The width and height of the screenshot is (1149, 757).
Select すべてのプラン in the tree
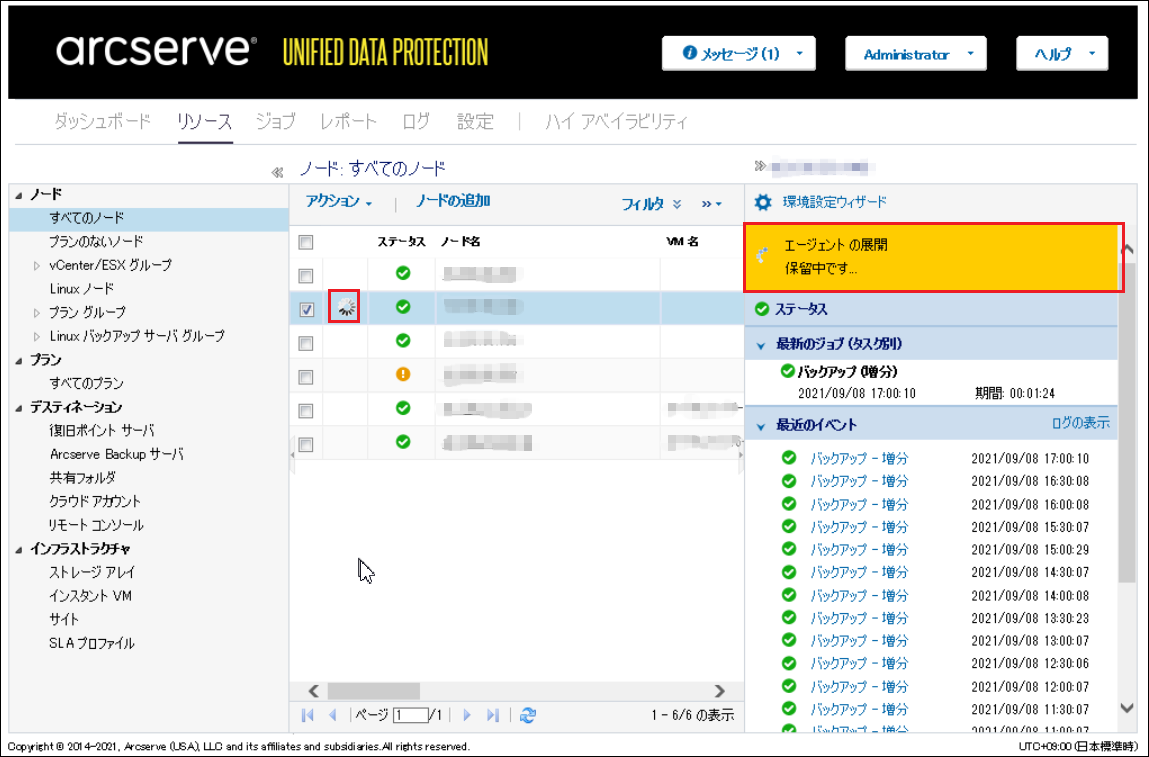click(x=86, y=383)
